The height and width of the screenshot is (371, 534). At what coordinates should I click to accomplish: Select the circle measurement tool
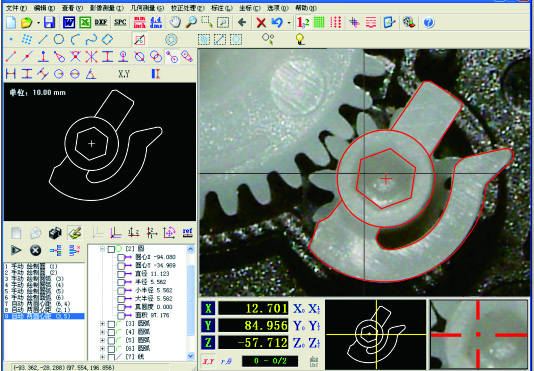pos(59,40)
